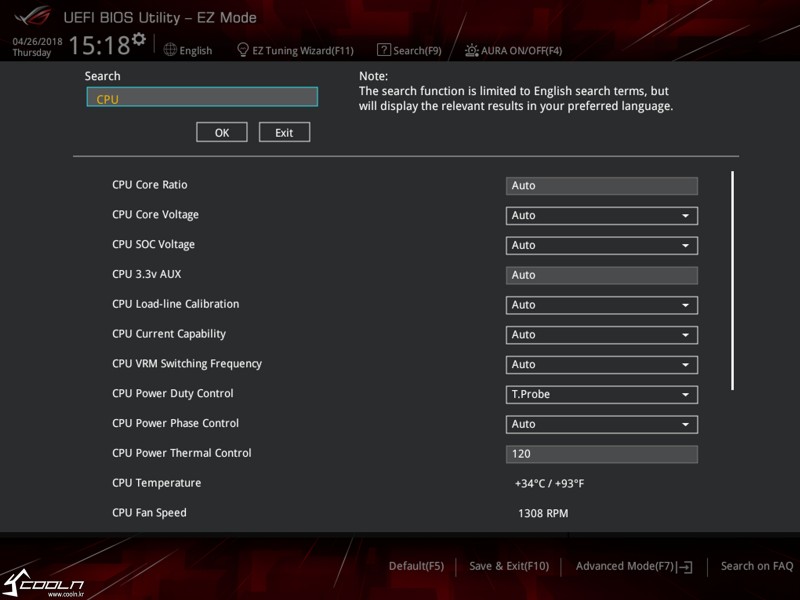Click the CPU search input field
Viewport: 800px width, 600px height.
pos(202,97)
